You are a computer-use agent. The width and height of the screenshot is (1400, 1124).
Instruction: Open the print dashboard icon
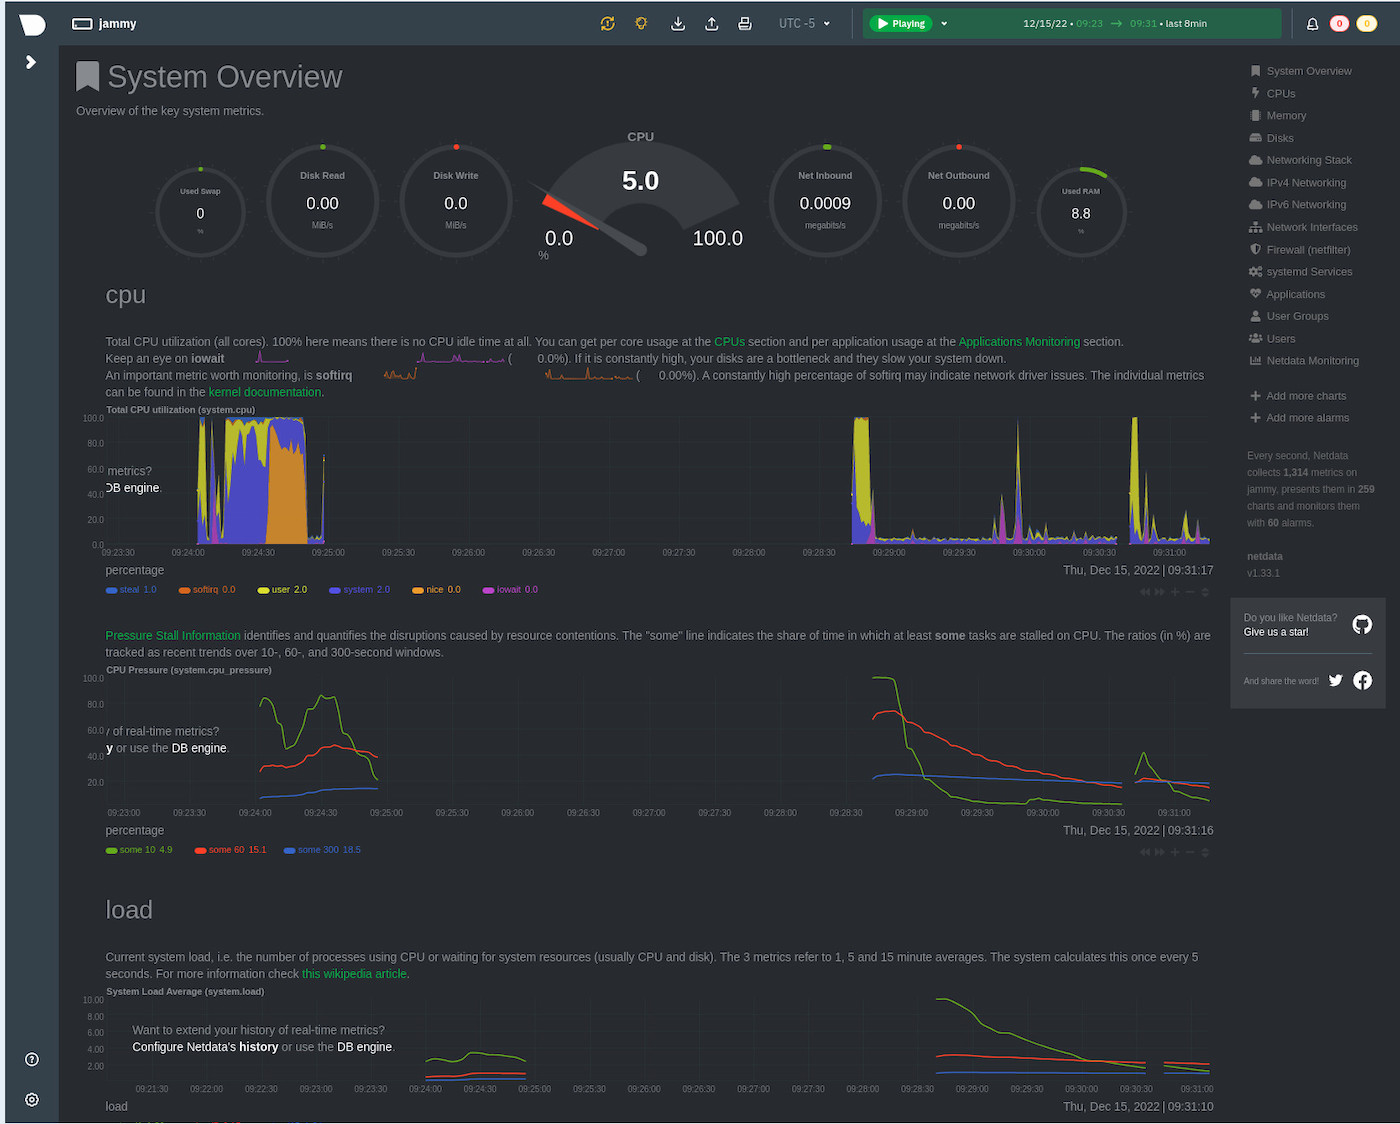(745, 23)
